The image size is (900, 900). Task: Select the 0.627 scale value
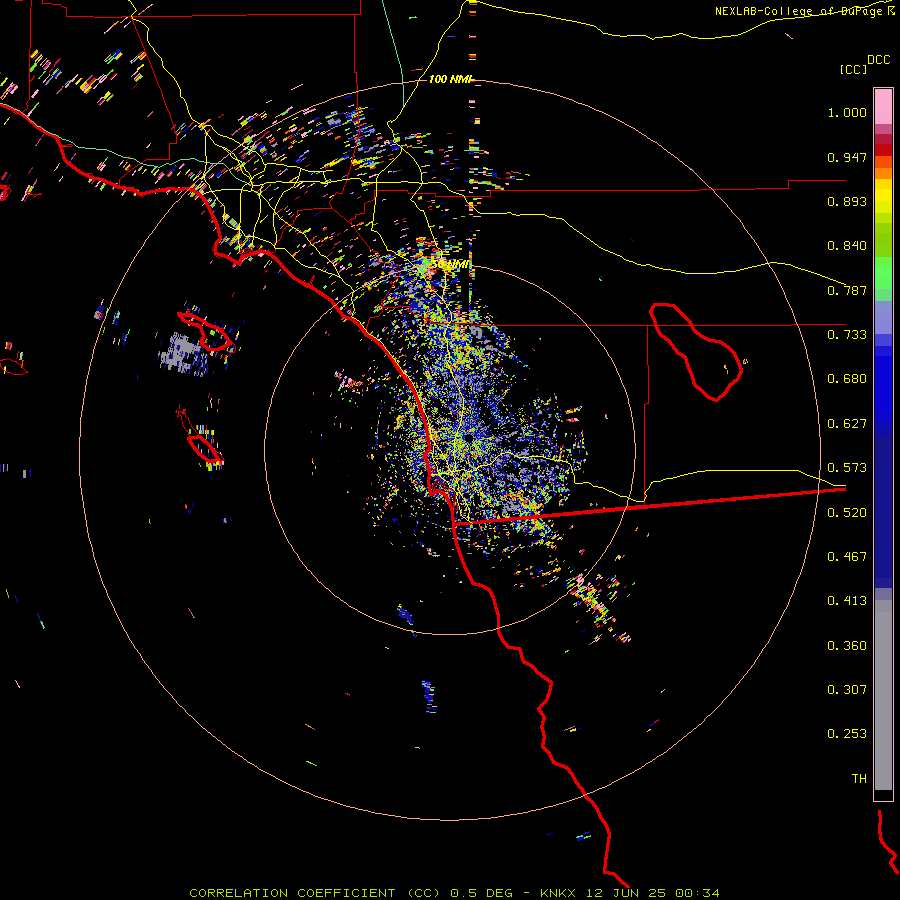point(847,424)
